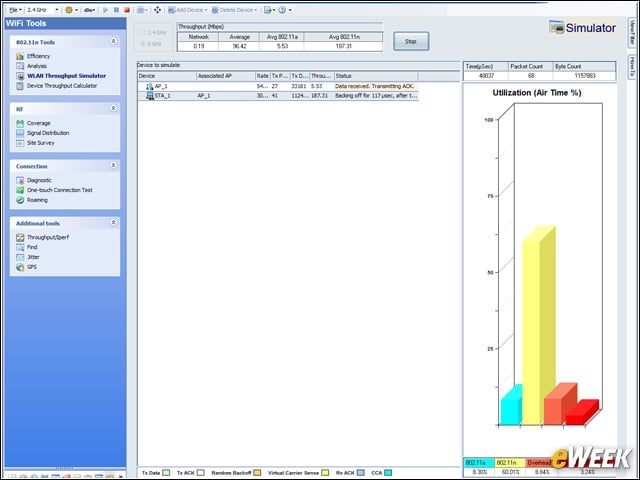
Task: Open the Device Throughput Calculator link
Action: click(x=62, y=86)
